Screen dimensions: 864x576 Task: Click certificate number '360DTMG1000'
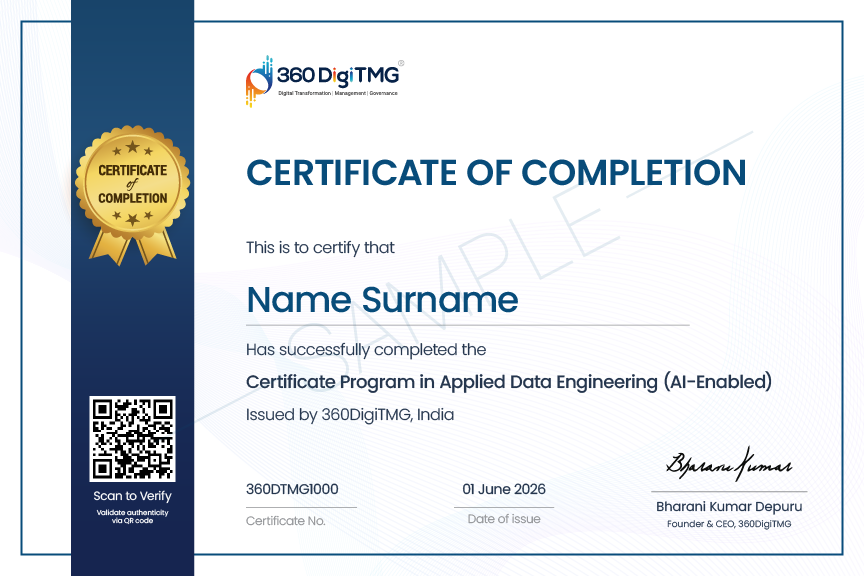coord(292,489)
